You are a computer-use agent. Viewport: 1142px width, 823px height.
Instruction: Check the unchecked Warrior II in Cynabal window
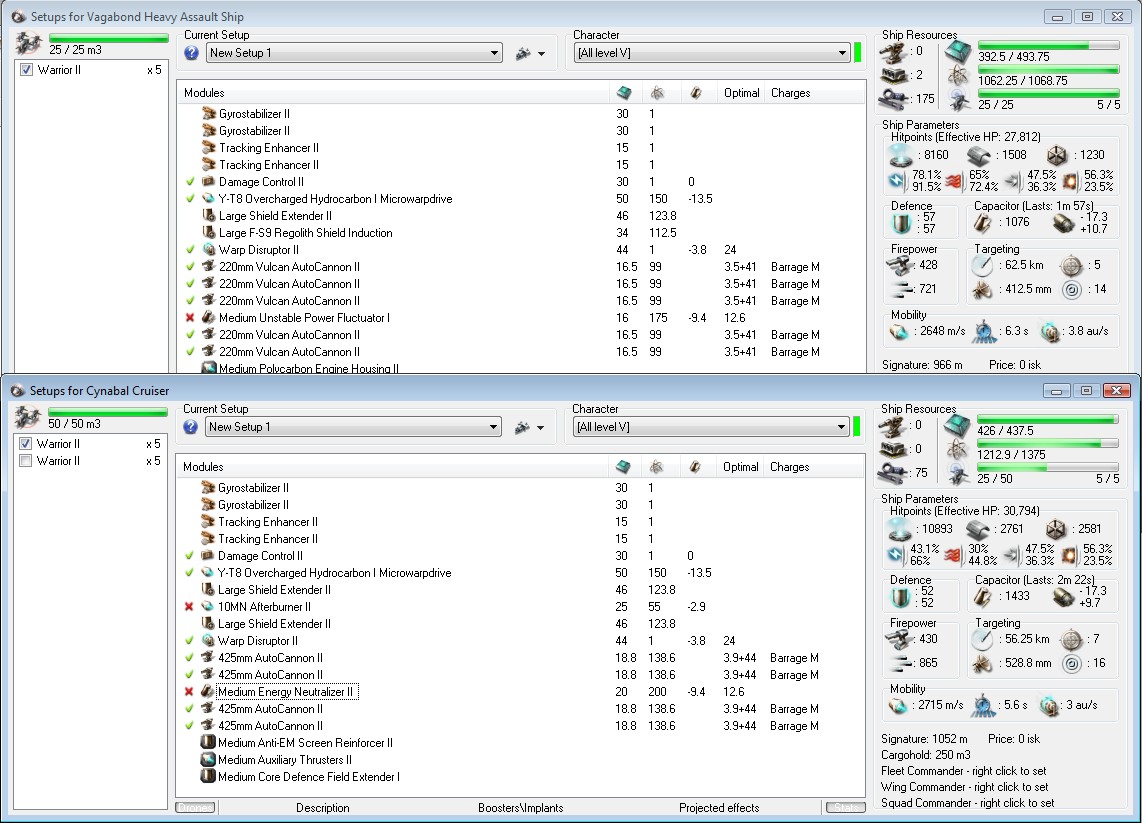26,461
